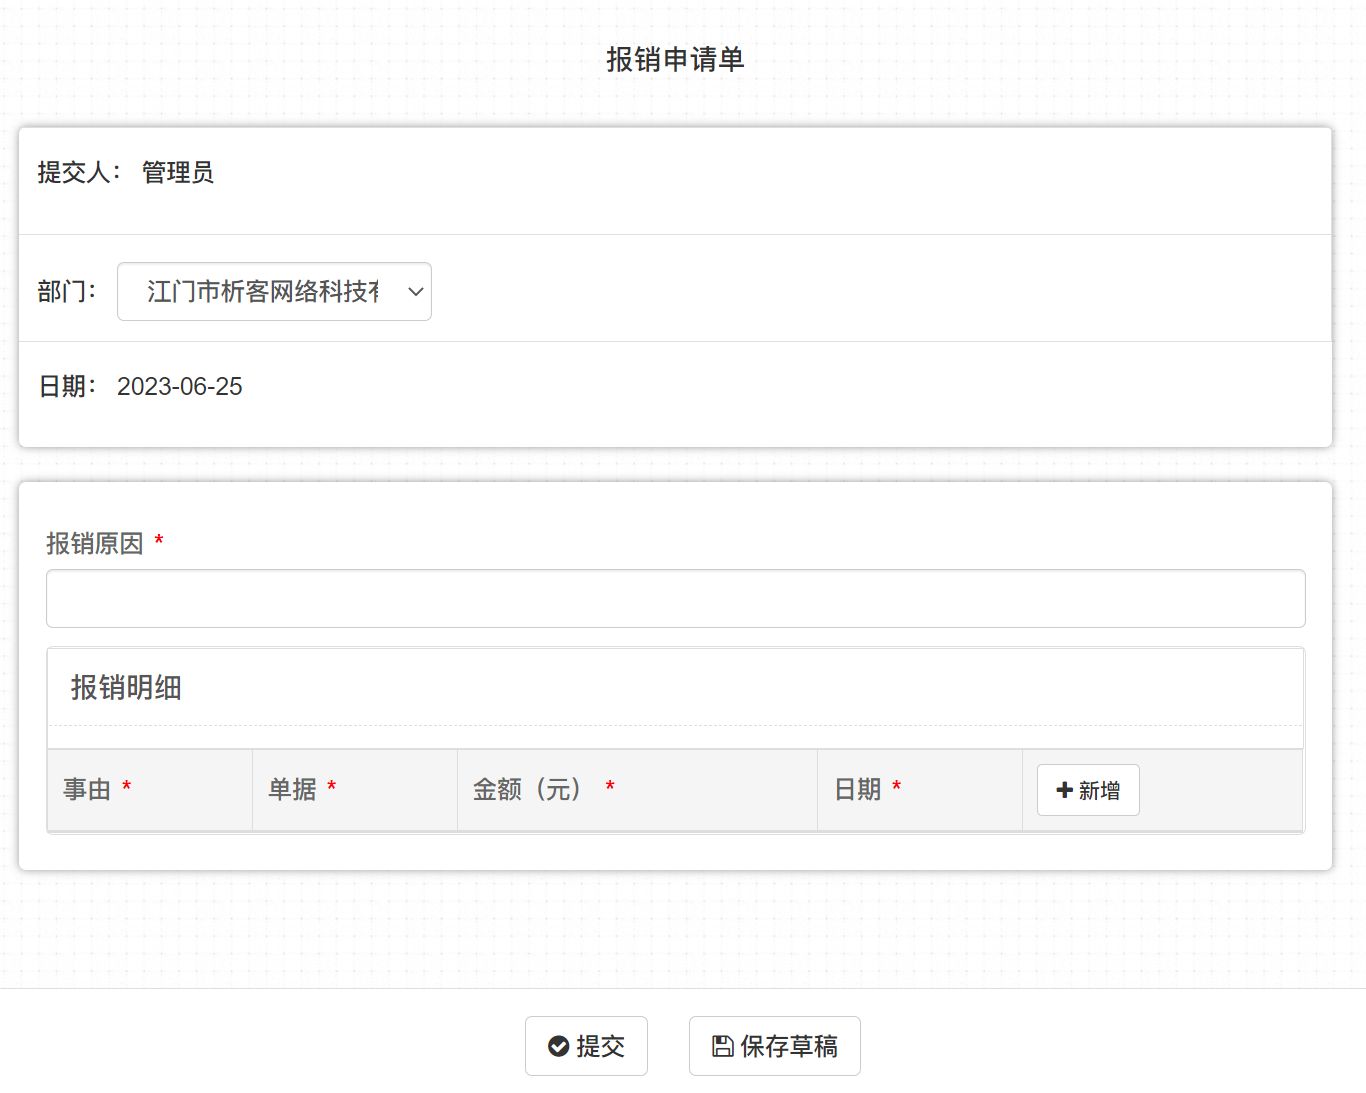Image resolution: width=1366 pixels, height=1093 pixels.
Task: Click the floppy disk icon beside 保存草稿
Action: [722, 1046]
